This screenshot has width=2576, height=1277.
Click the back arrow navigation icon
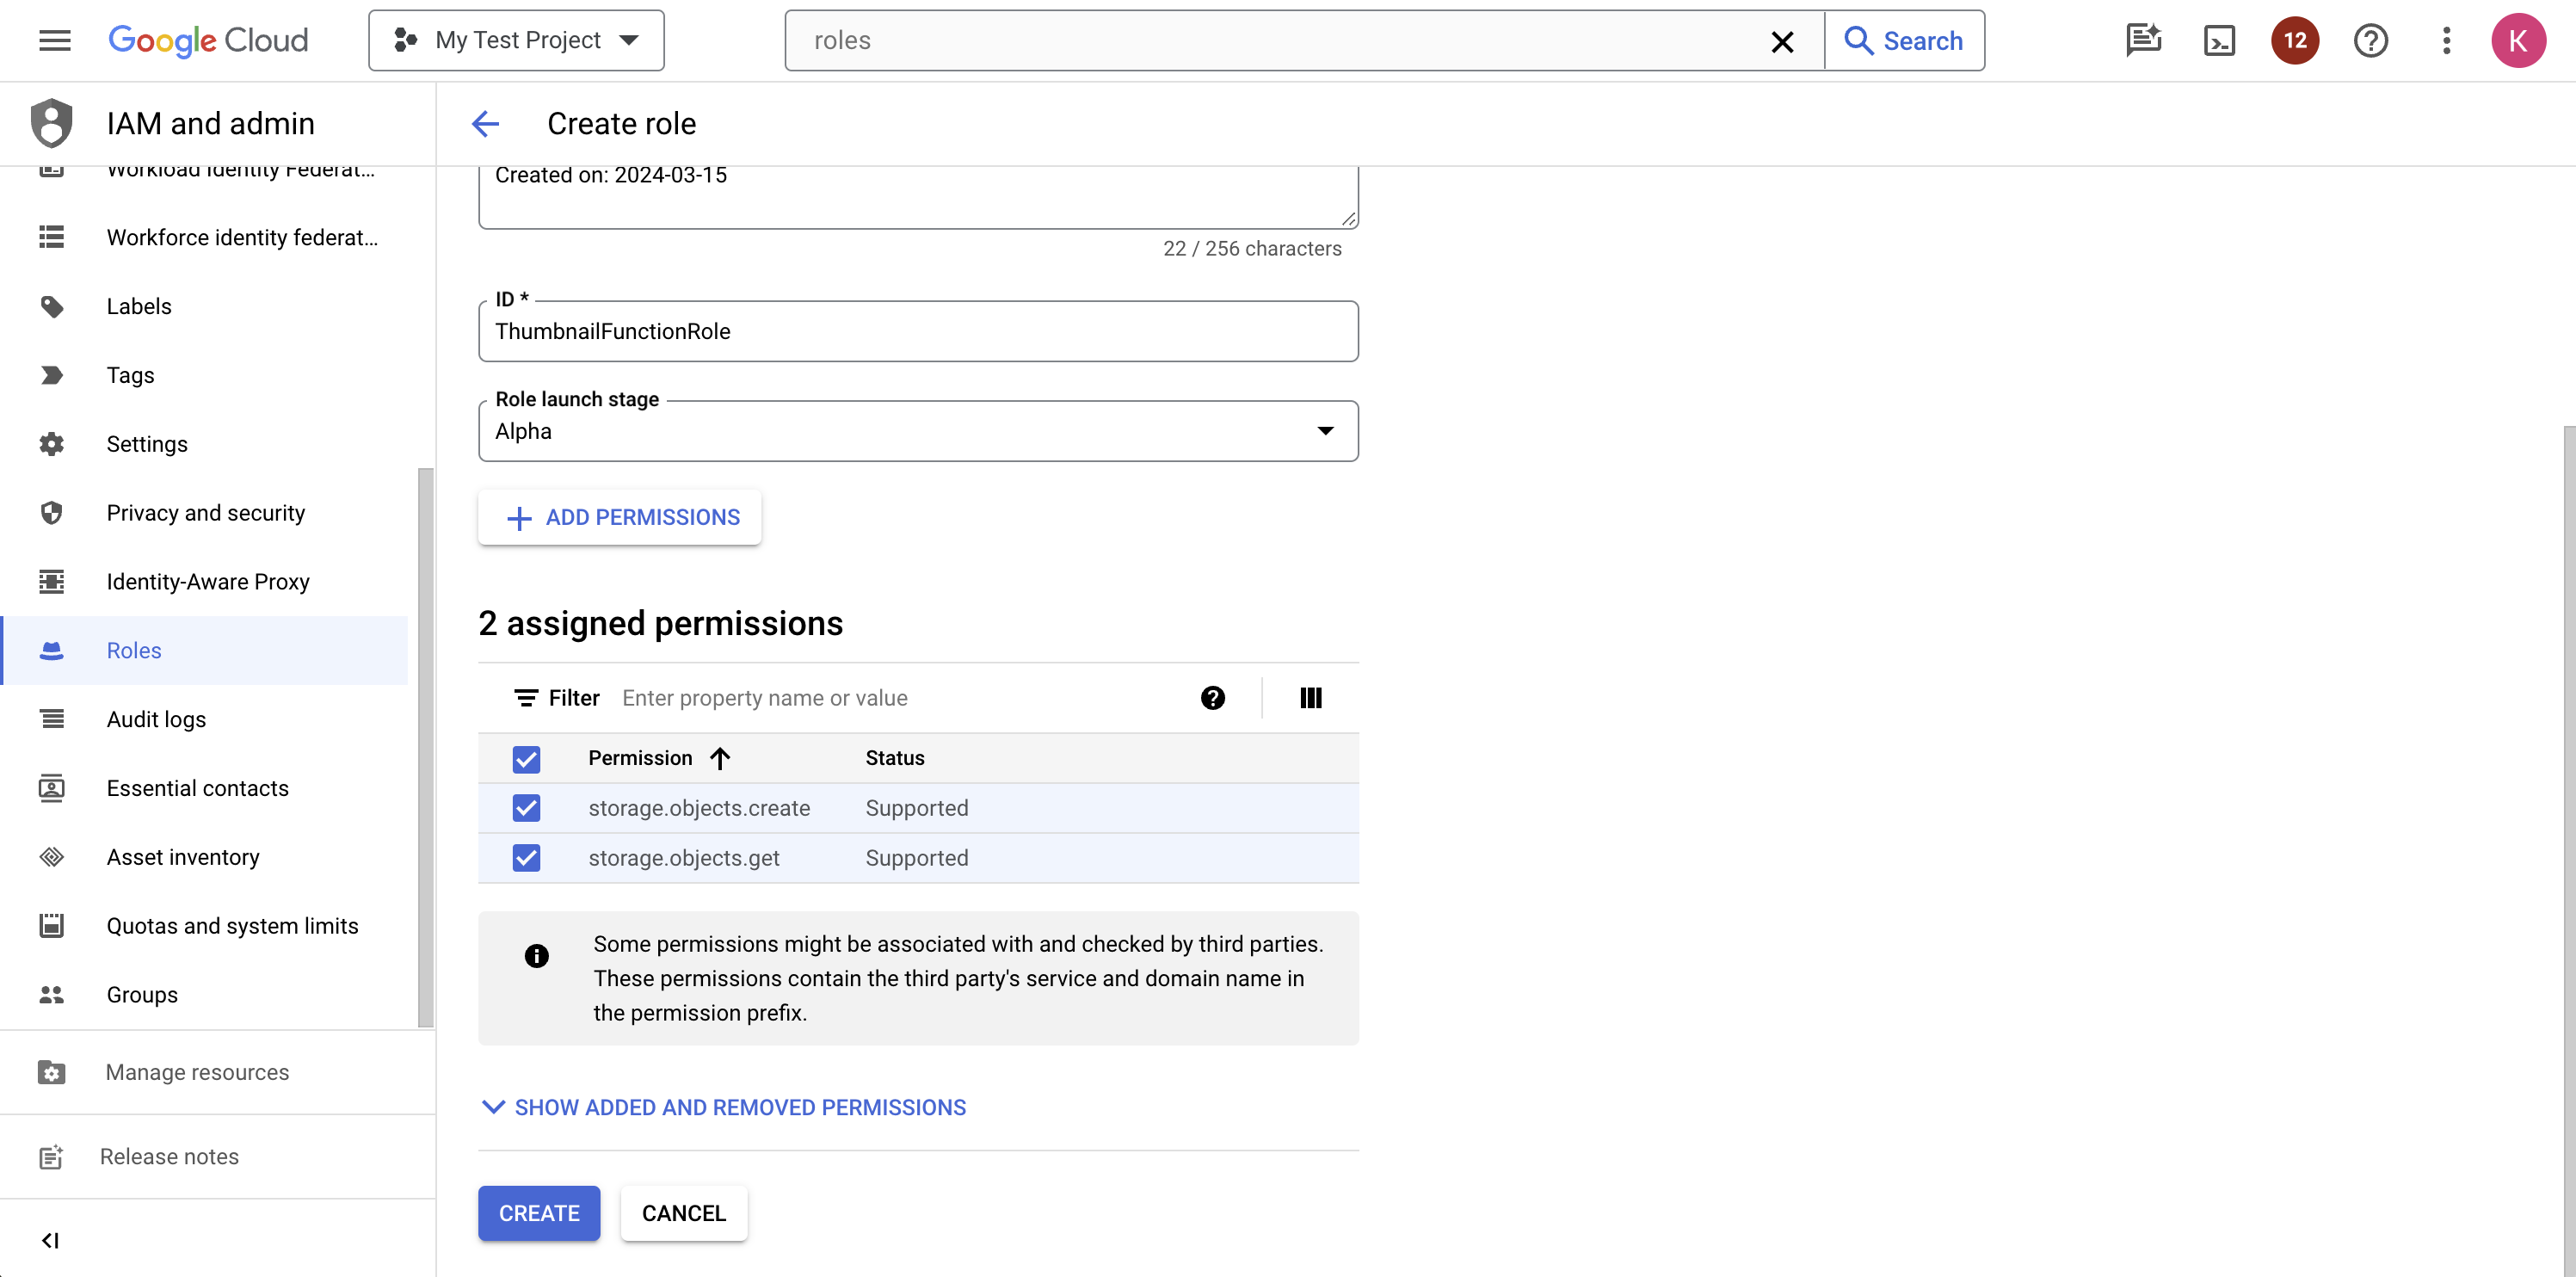click(486, 123)
